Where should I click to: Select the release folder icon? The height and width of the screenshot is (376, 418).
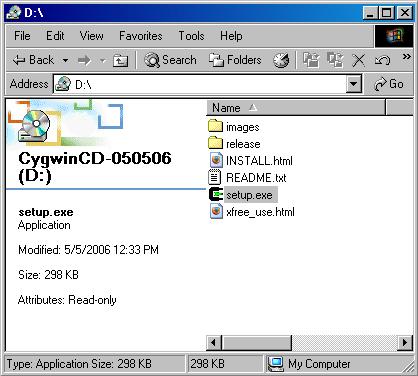pyautogui.click(x=215, y=143)
